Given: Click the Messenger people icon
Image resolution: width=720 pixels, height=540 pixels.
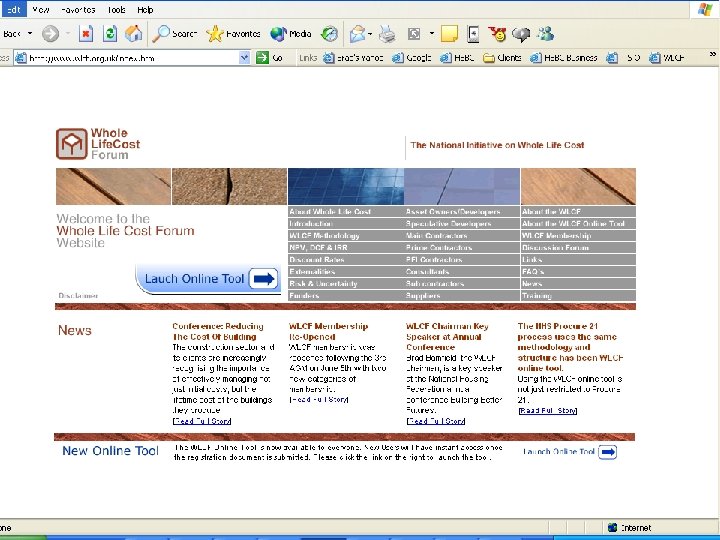Looking at the screenshot, I should [546, 34].
